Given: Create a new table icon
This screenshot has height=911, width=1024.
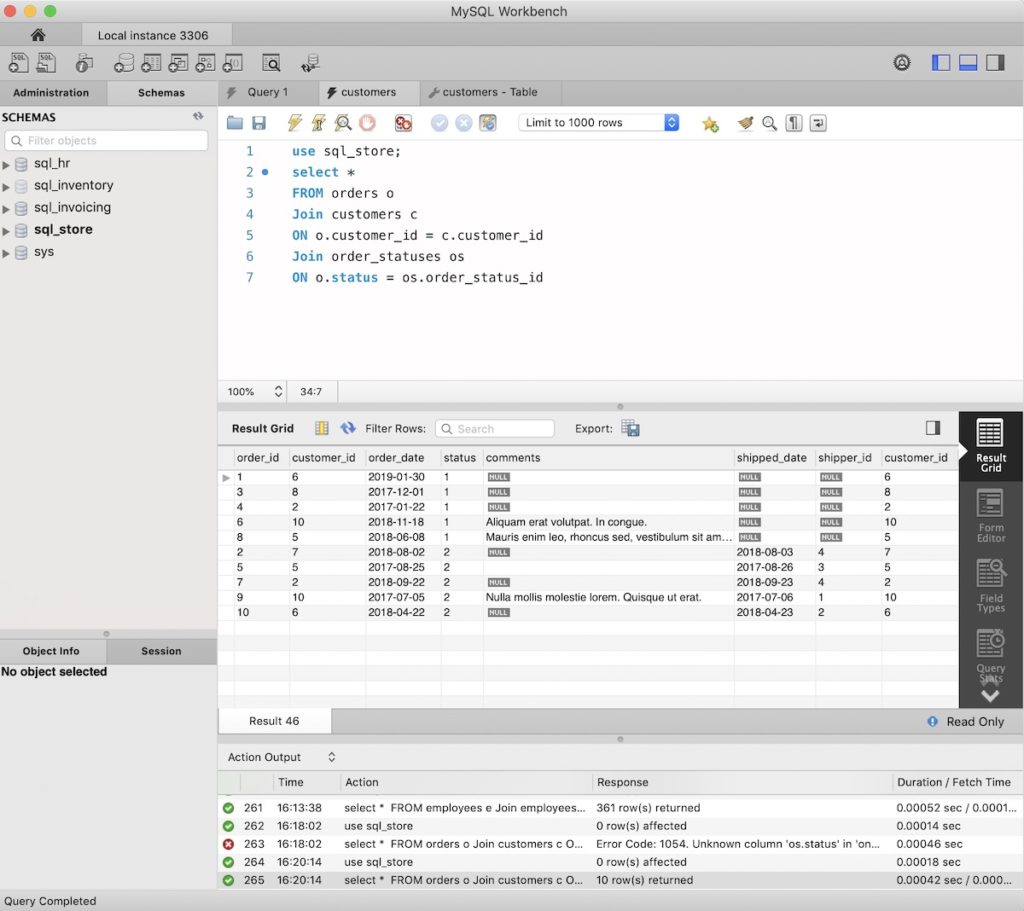Looking at the screenshot, I should (x=151, y=63).
